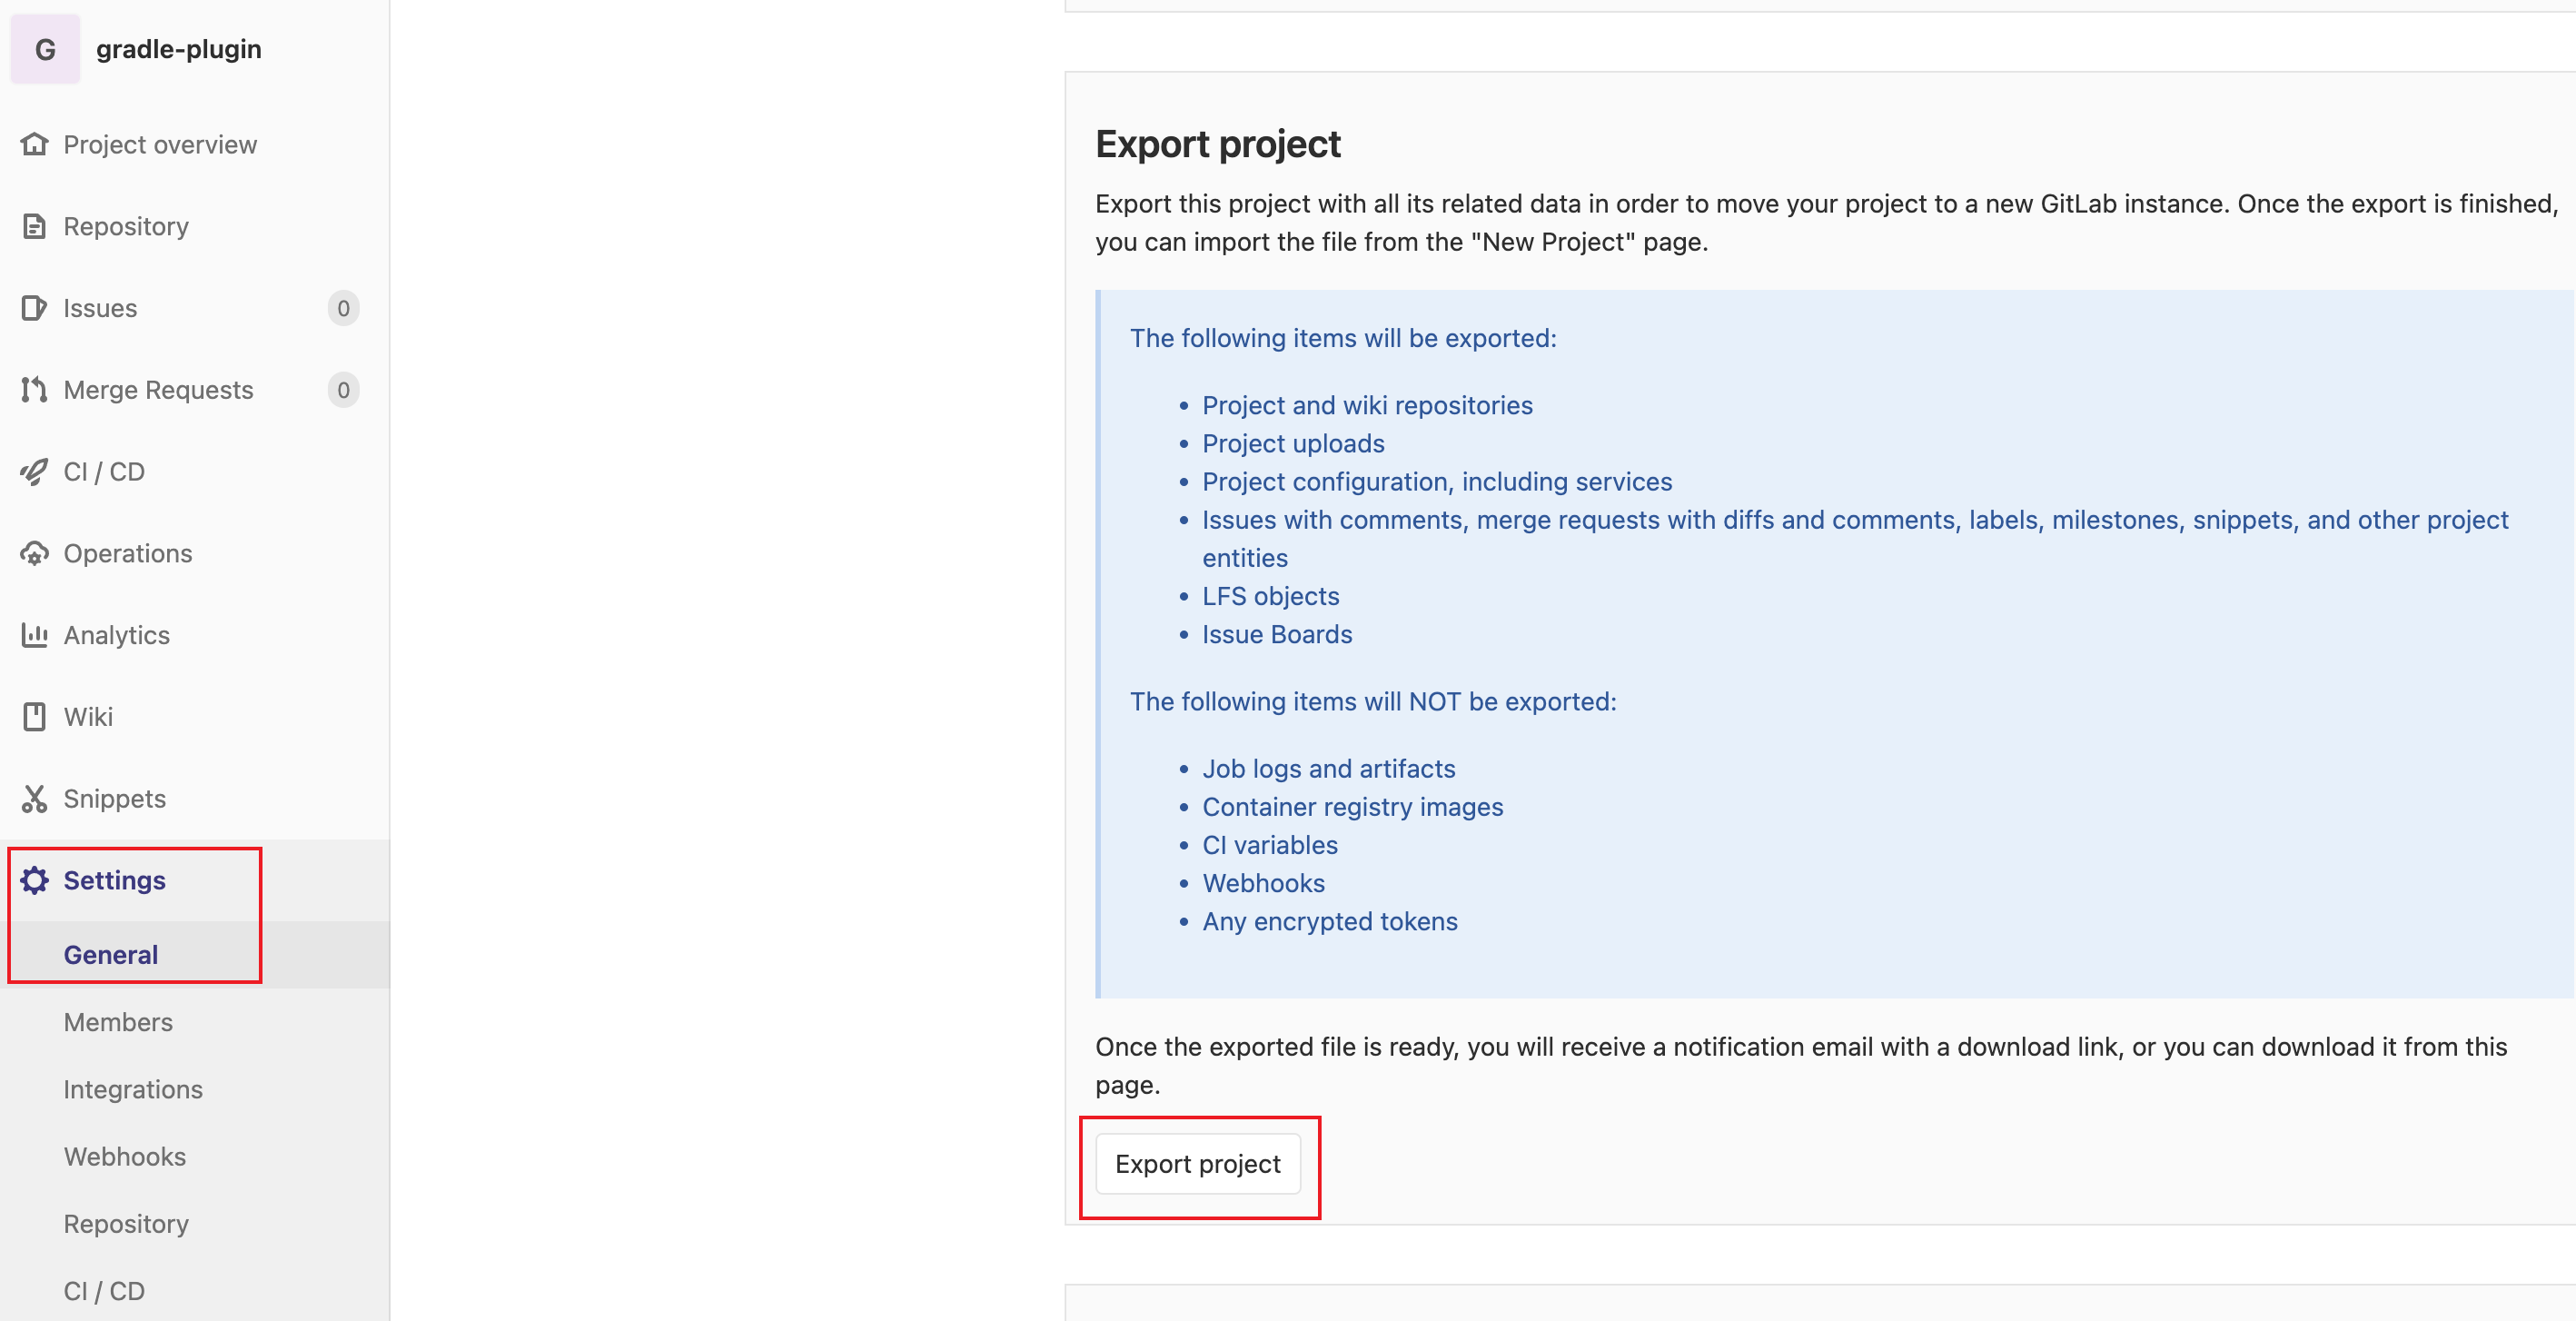Open top-level CI / CD section
Viewport: 2576px width, 1321px height.
point(104,472)
